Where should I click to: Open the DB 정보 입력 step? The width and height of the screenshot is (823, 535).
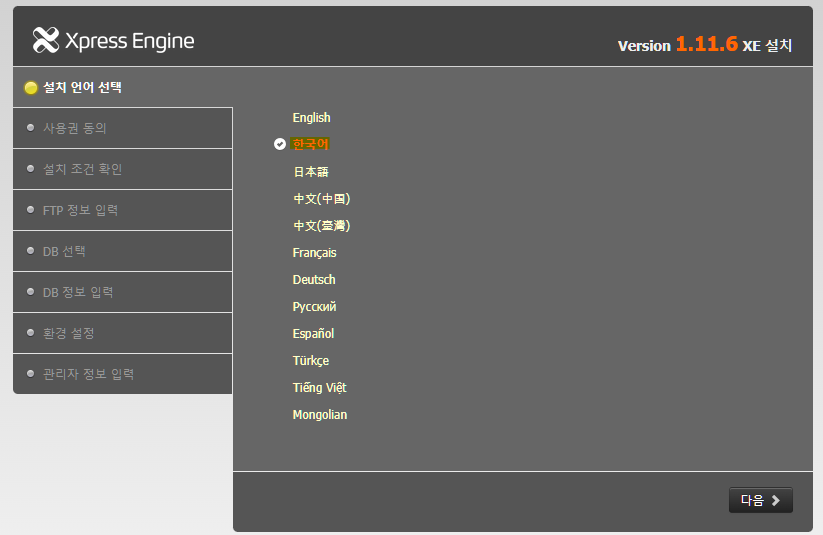coord(122,292)
